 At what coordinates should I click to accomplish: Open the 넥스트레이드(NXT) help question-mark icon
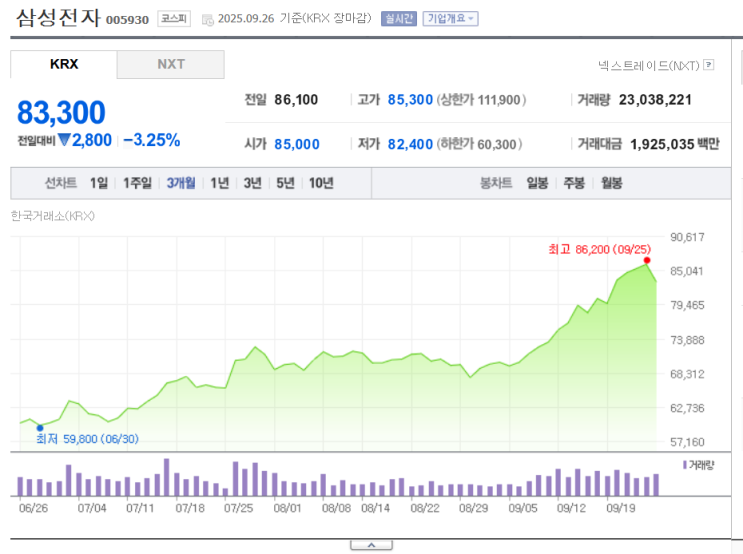[708, 64]
